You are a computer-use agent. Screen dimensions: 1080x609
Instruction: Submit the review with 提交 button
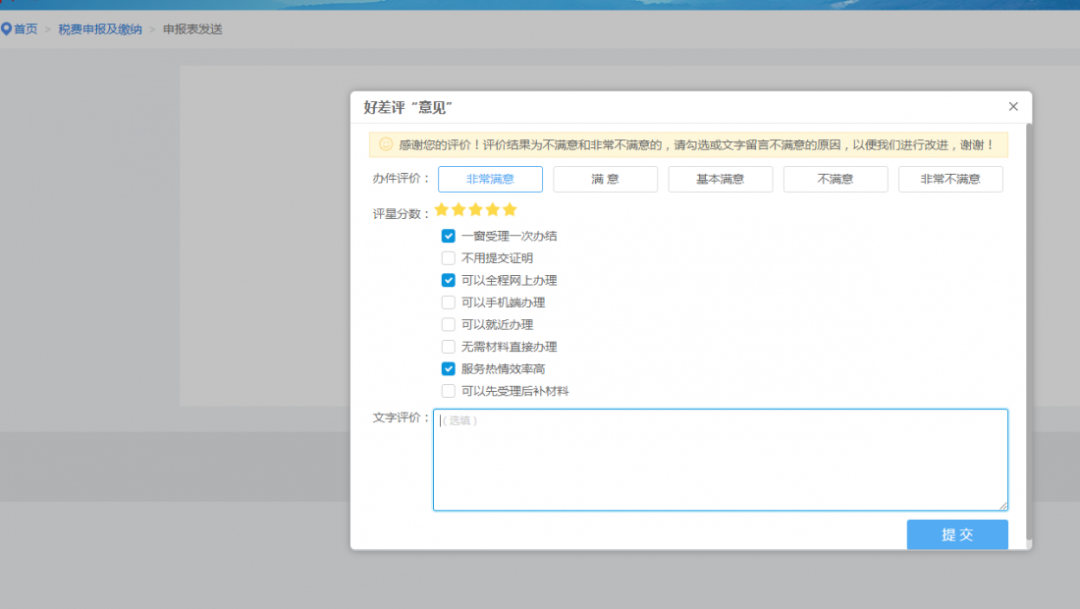tap(957, 535)
